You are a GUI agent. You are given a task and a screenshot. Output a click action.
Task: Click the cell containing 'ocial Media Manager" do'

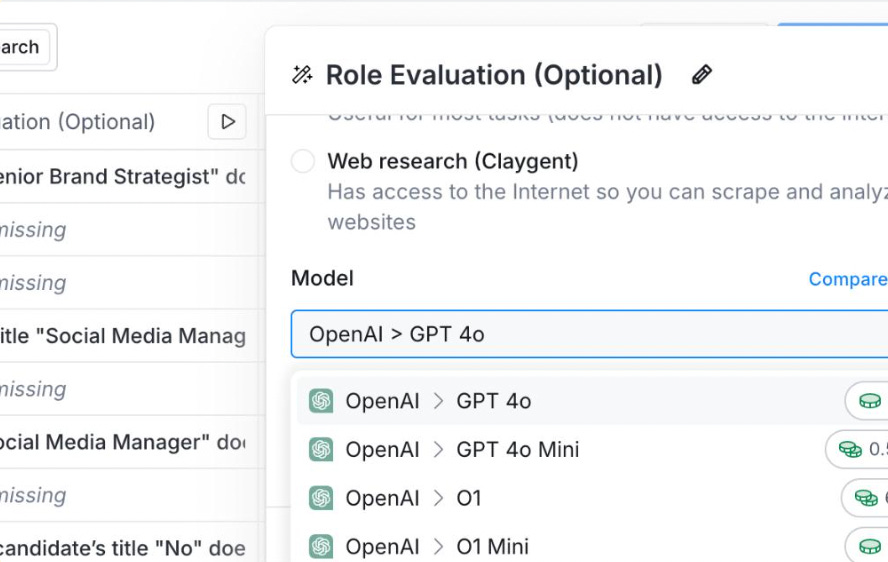pyautogui.click(x=129, y=442)
